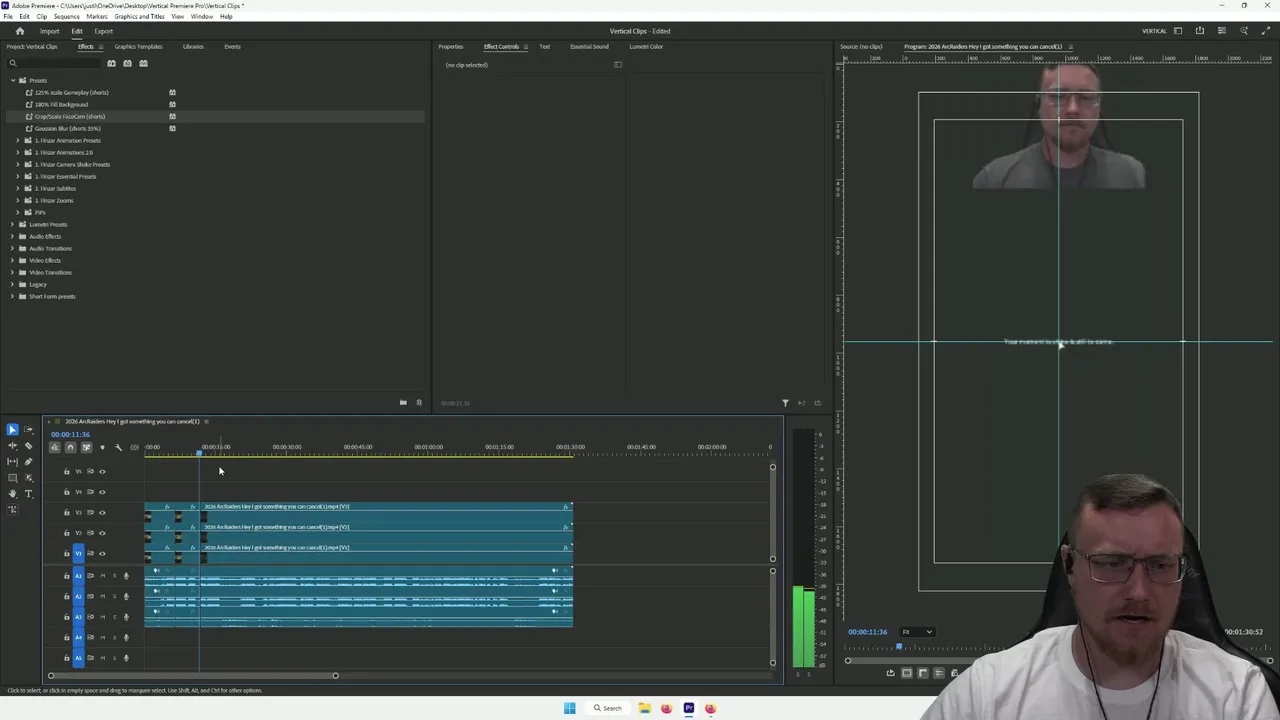Filter by Accelerated Effects icon
The image size is (1280, 720).
(x=111, y=63)
